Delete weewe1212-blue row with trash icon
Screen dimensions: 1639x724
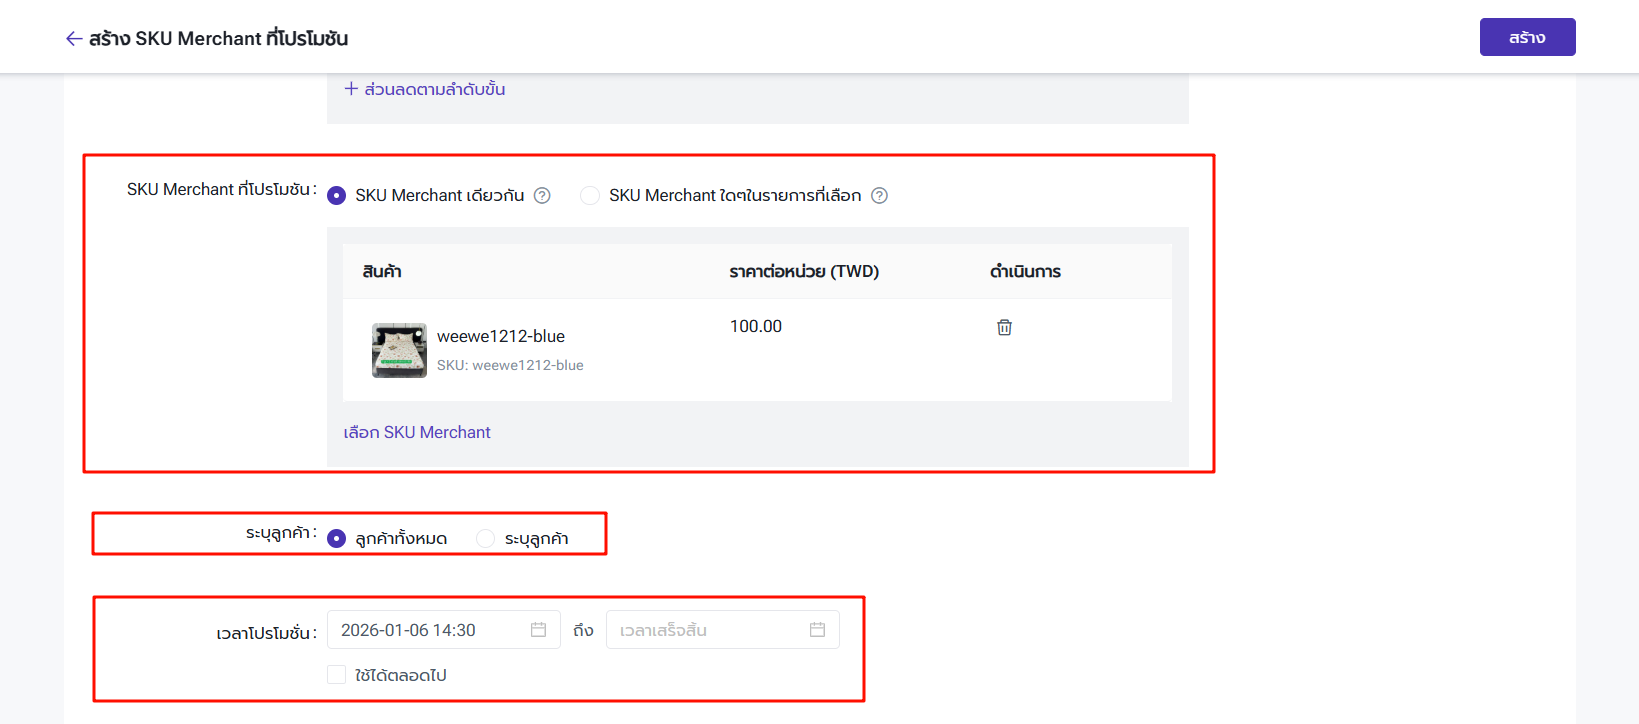(x=1004, y=327)
